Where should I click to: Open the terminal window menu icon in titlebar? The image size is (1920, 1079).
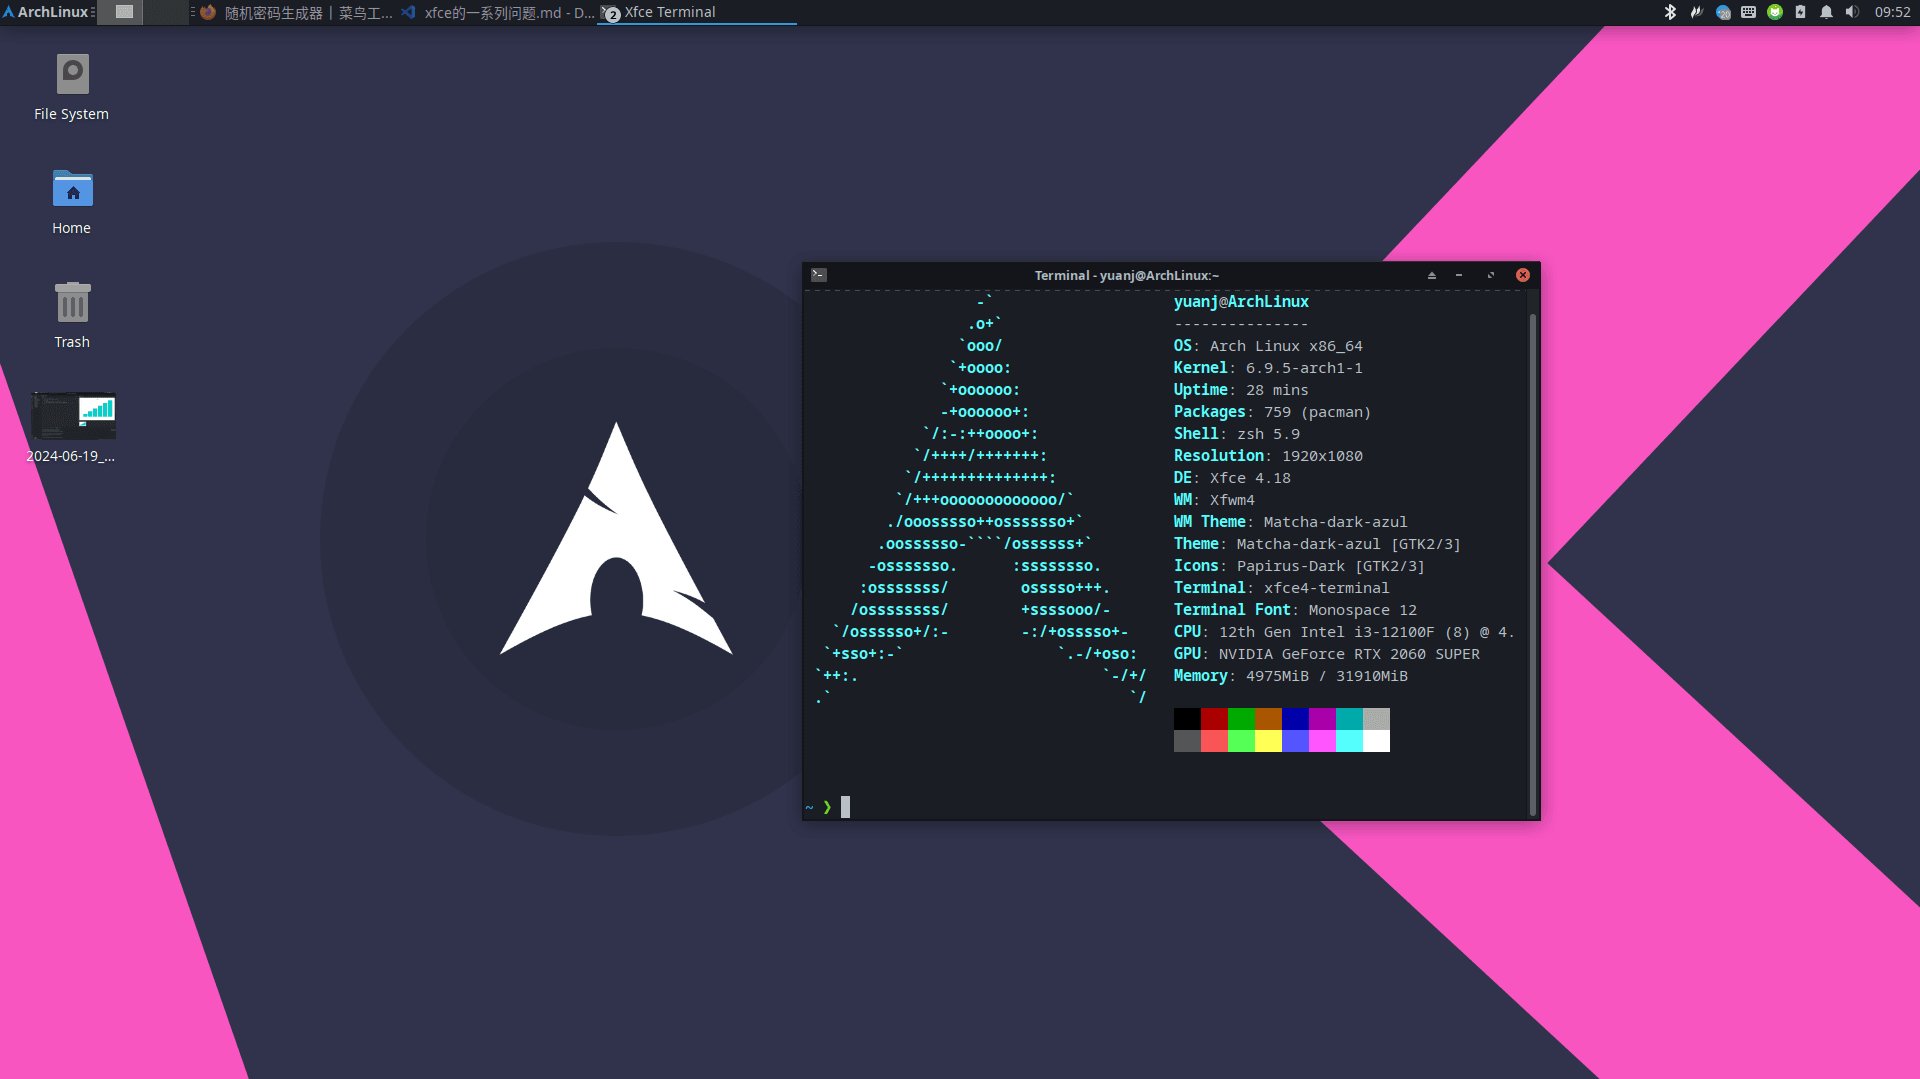coord(819,275)
